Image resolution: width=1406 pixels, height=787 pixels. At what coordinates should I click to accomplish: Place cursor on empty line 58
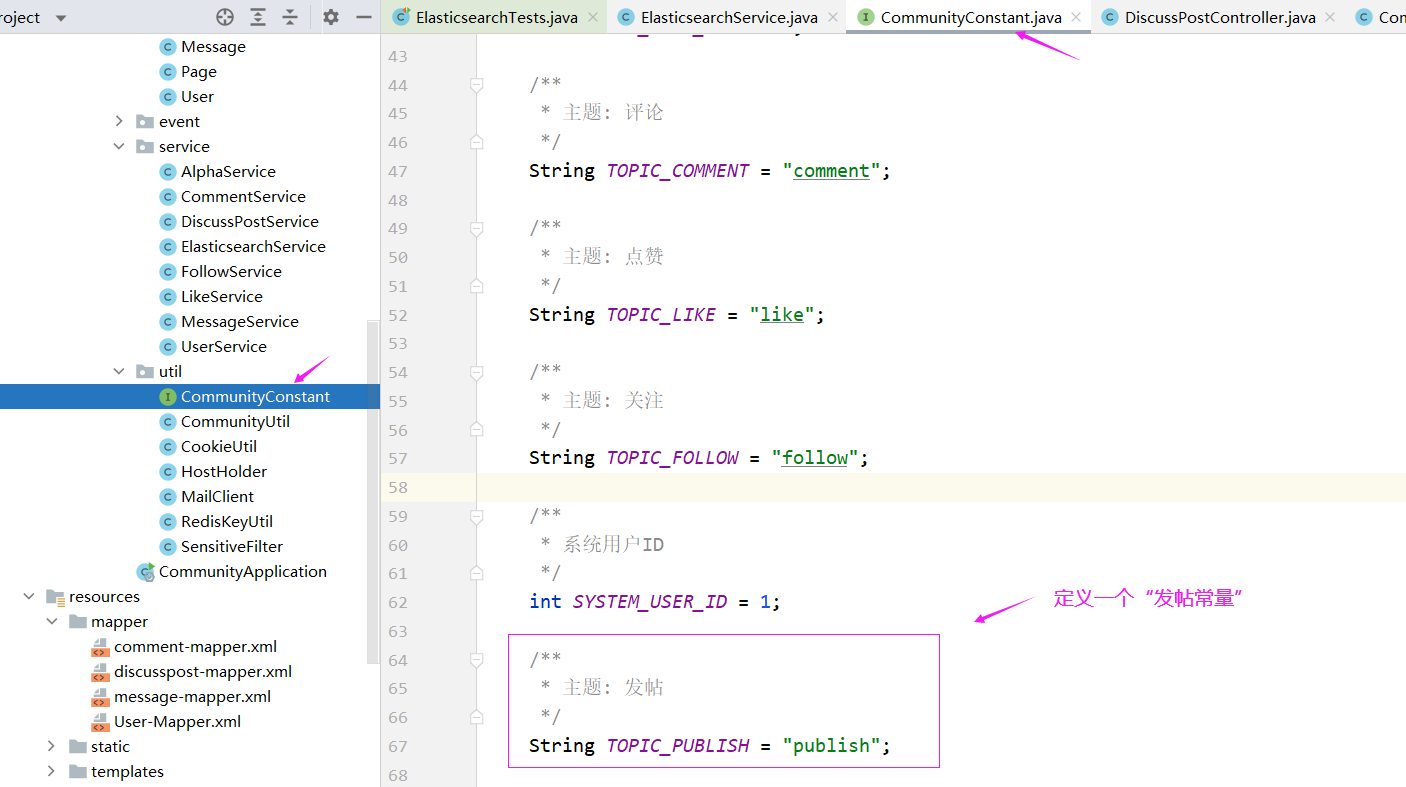(x=940, y=487)
